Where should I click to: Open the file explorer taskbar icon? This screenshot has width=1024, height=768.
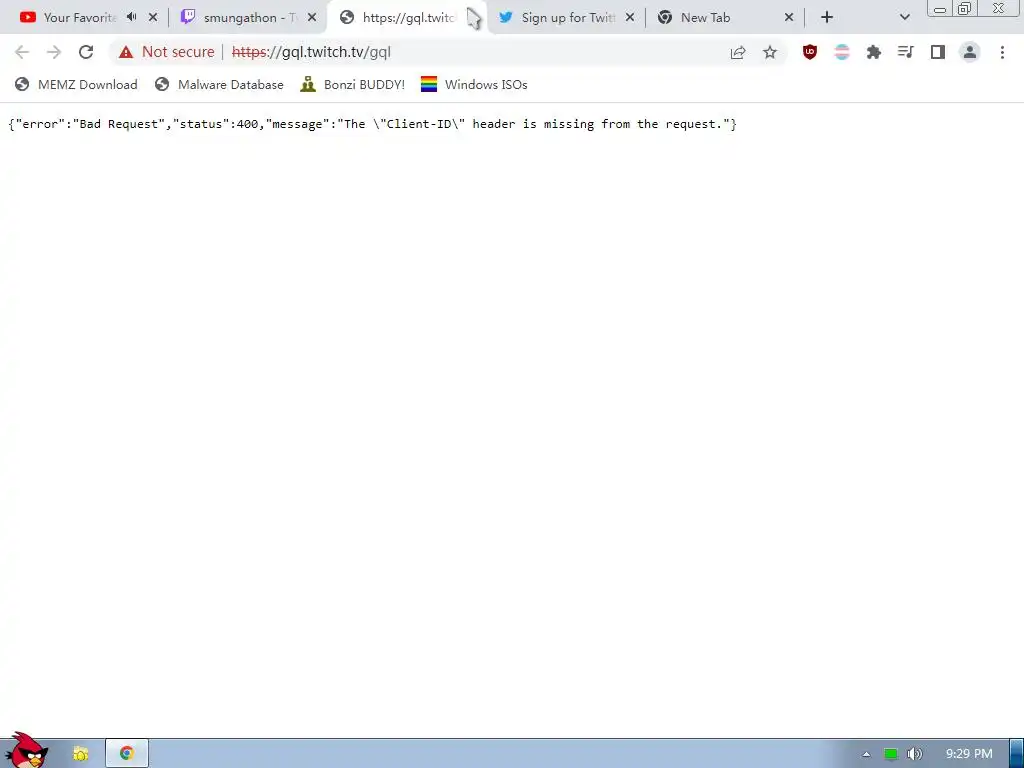[80, 754]
